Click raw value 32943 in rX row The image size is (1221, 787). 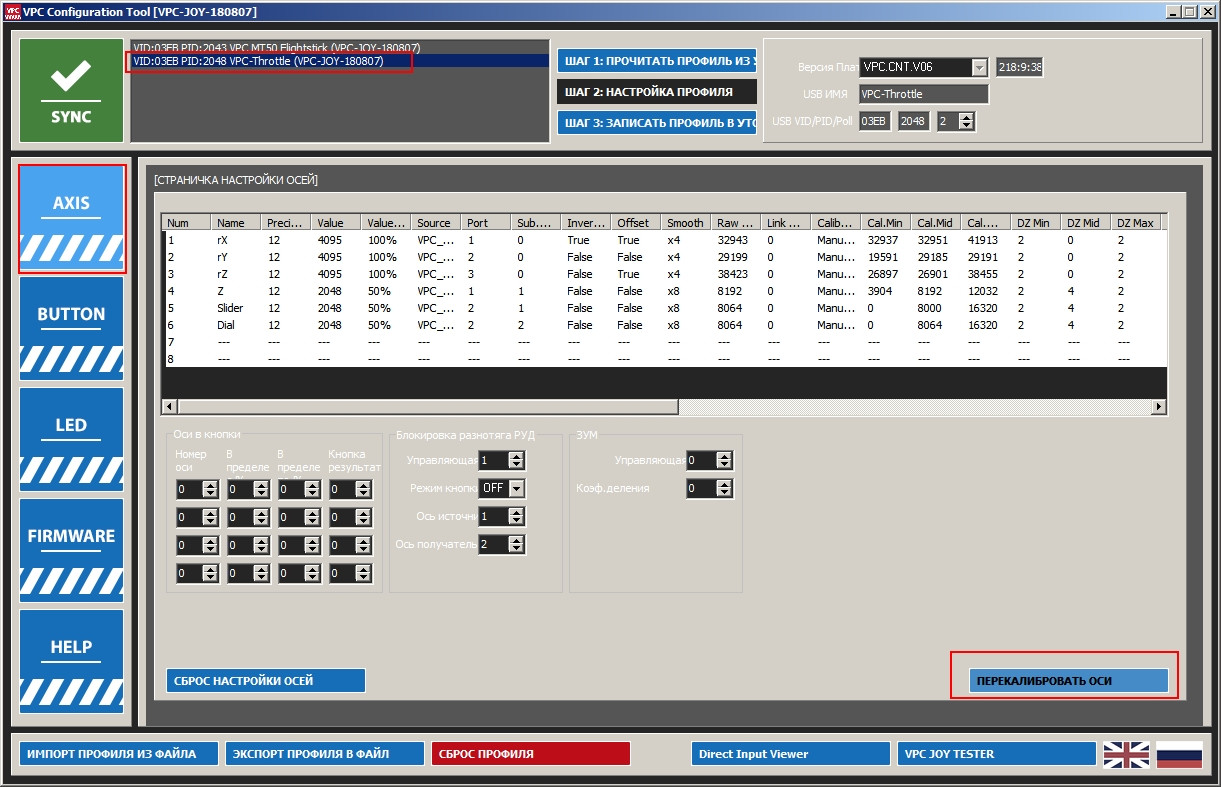[733, 240]
